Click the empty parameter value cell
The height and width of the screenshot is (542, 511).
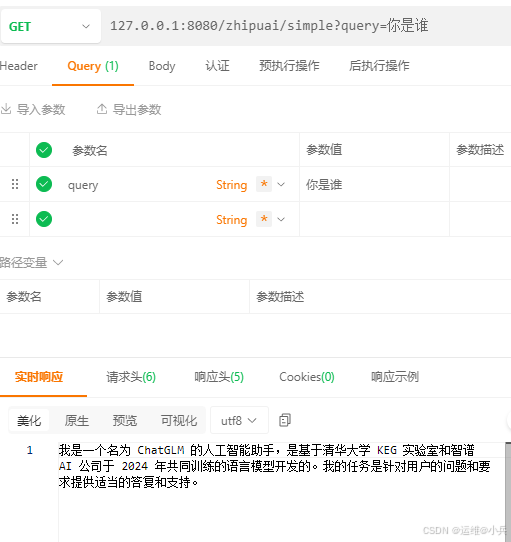point(374,219)
